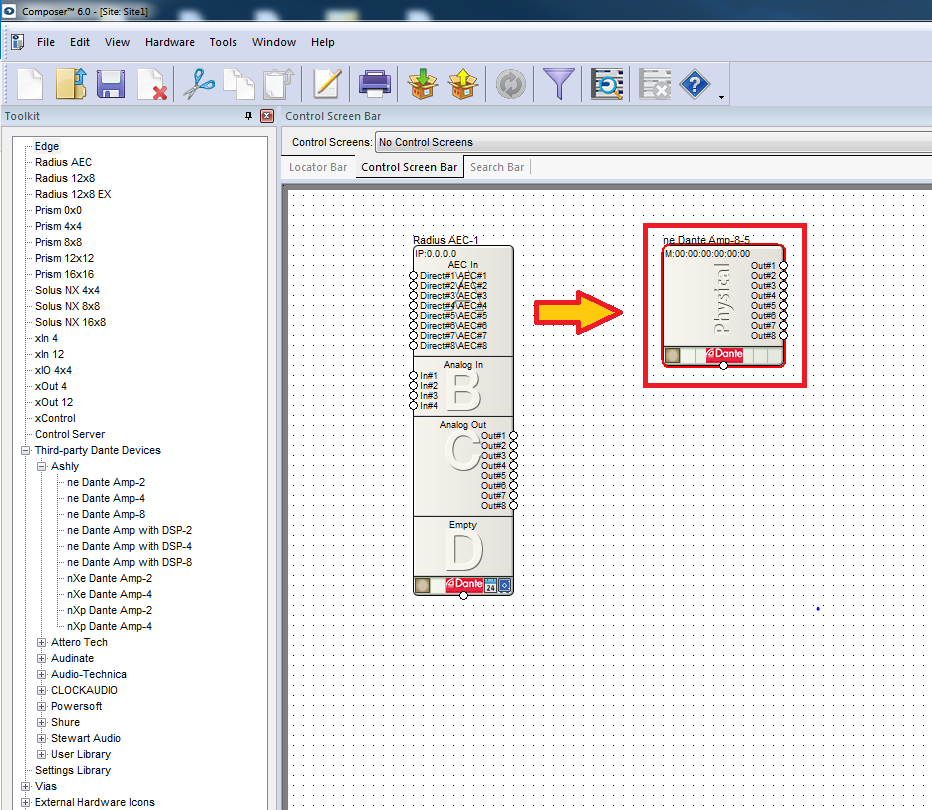The image size is (932, 810).
Task: Select ne Dante Amp-8 item
Action: point(106,515)
